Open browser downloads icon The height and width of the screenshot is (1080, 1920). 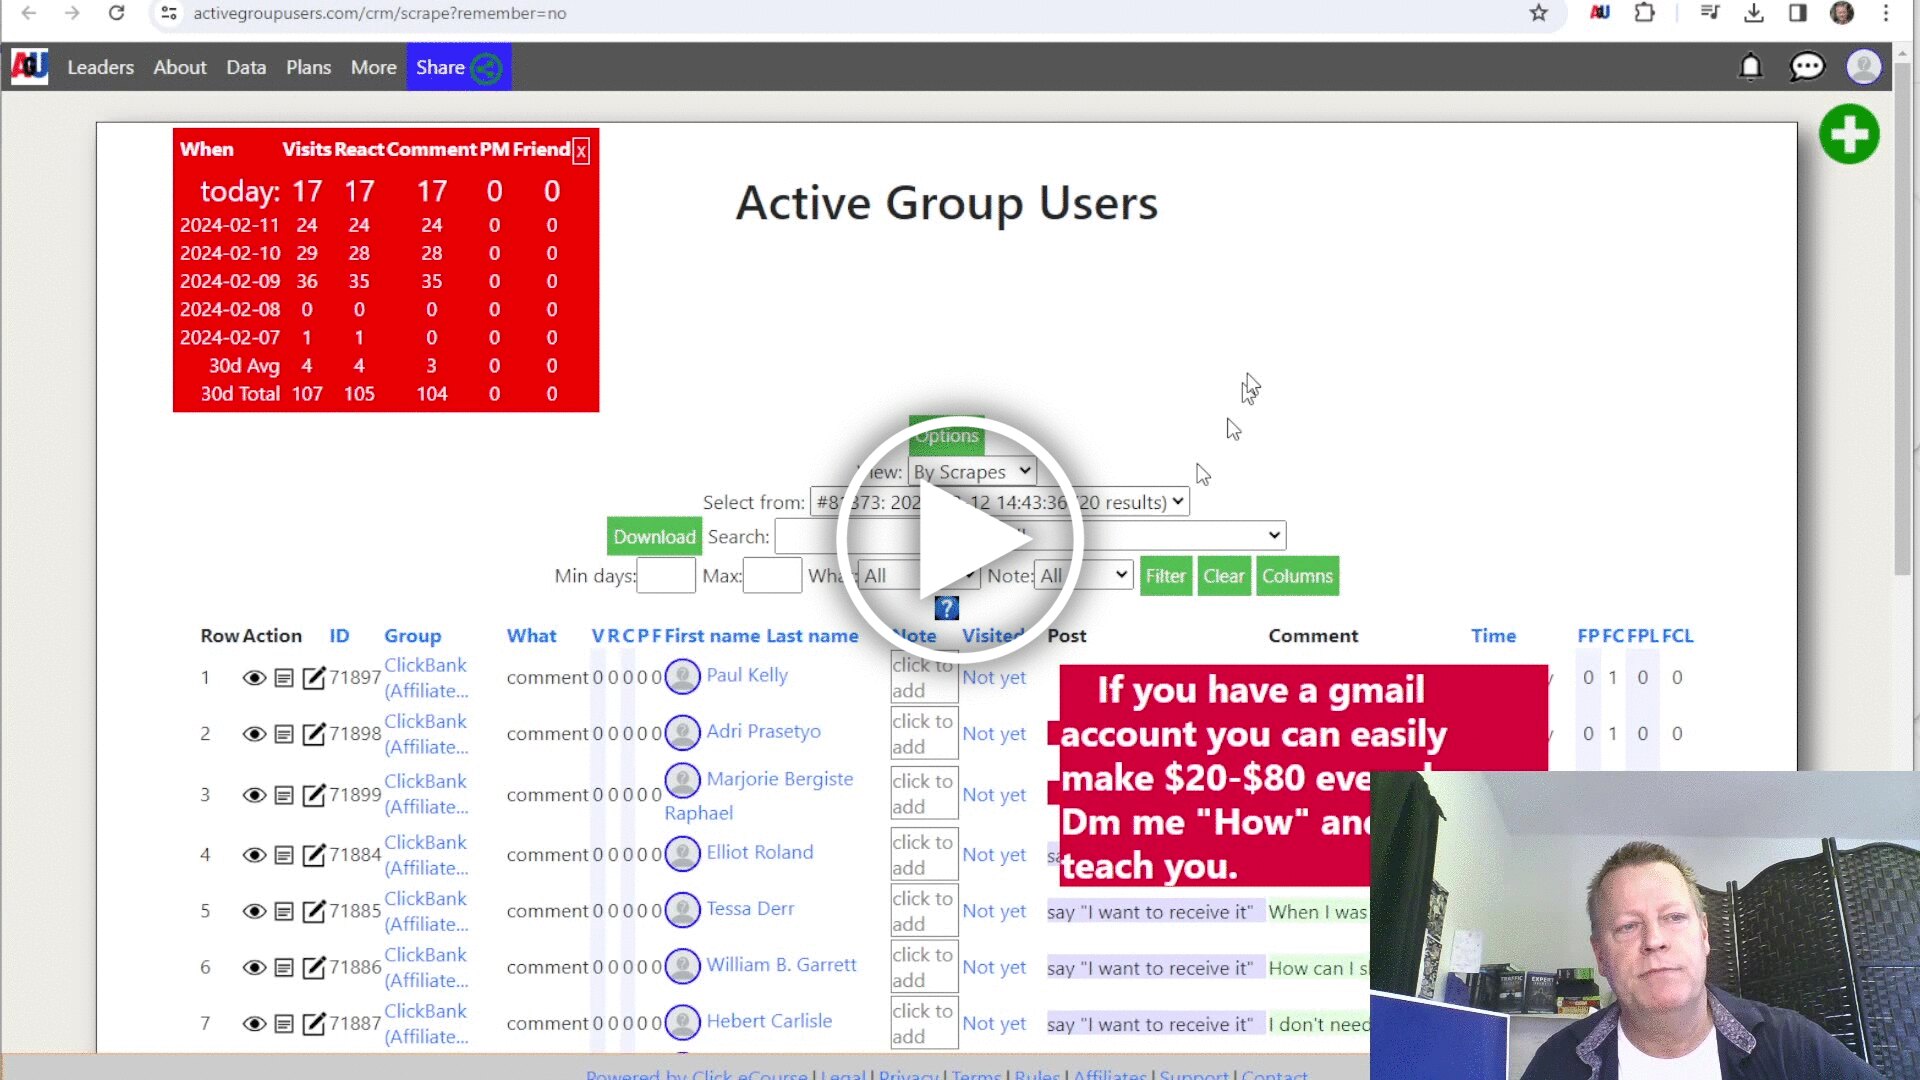[1753, 13]
